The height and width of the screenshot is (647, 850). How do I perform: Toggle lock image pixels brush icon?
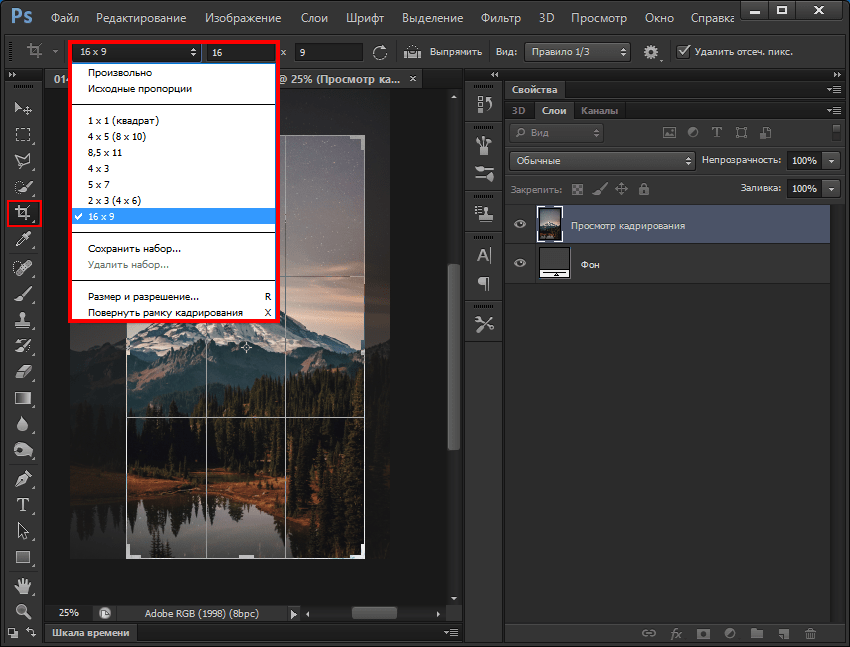600,189
